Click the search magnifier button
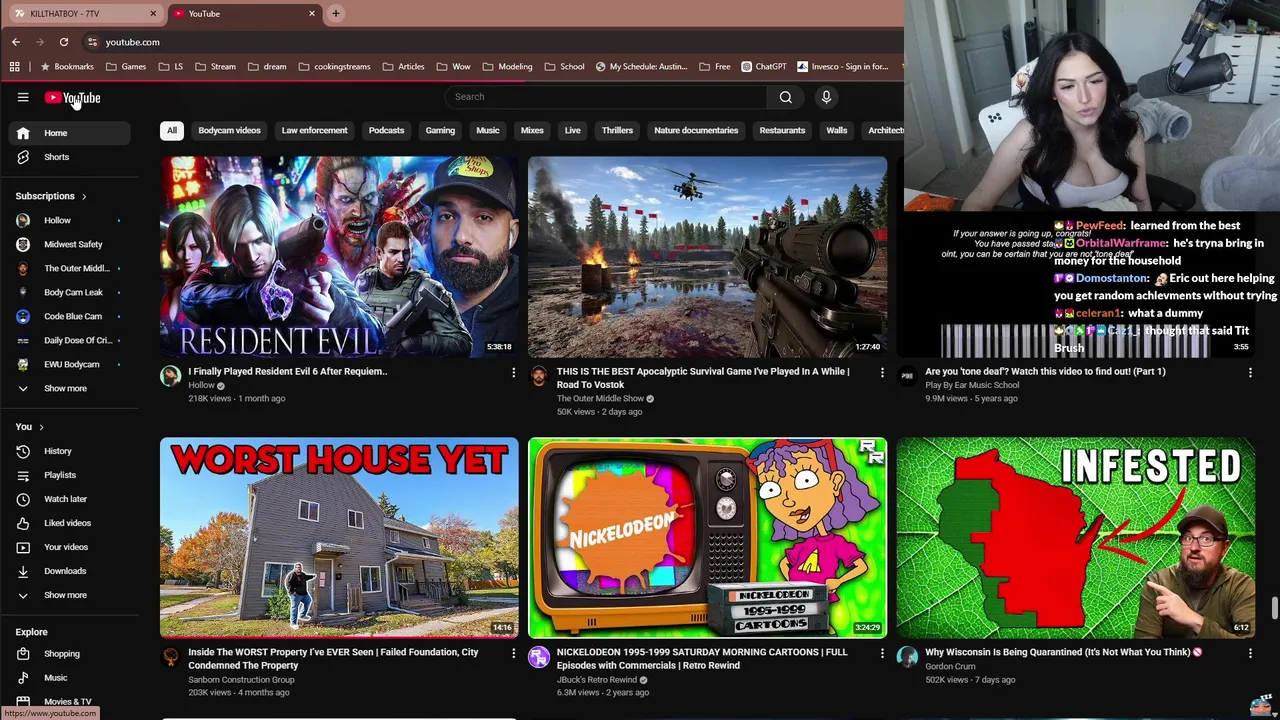 click(x=786, y=97)
